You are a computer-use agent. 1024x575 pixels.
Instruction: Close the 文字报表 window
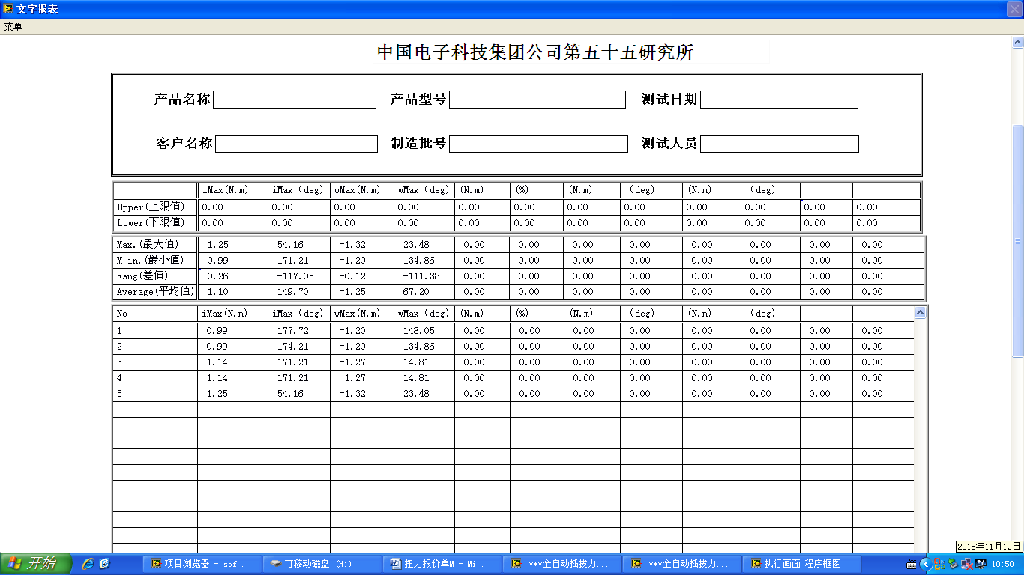[1015, 8]
